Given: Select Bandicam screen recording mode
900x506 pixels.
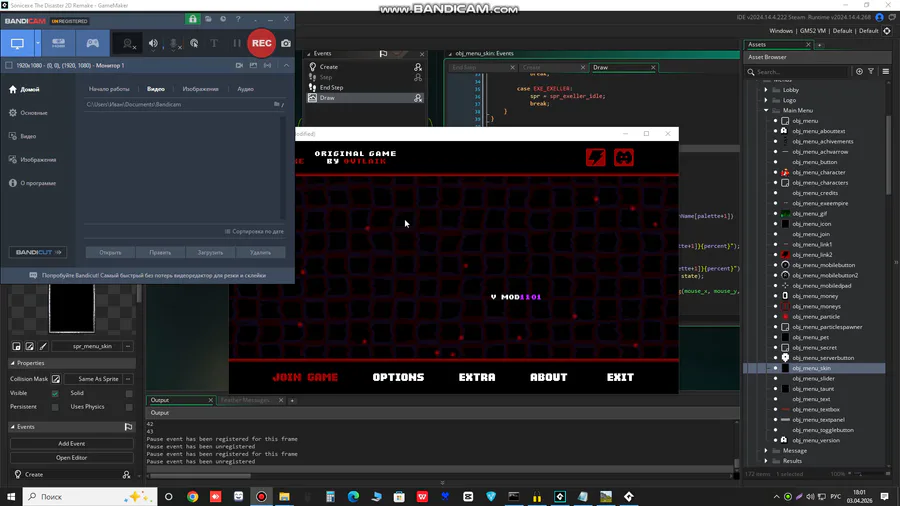Looking at the screenshot, I should 17,44.
